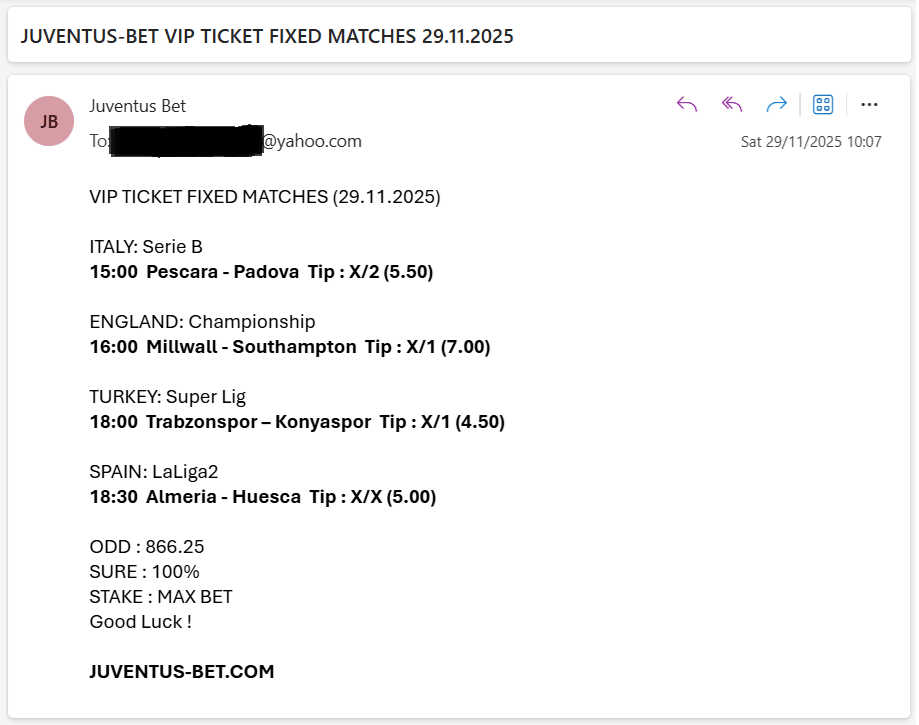Click the ODD : 866.25 text
Screen dimensions: 919x725
pyautogui.click(x=146, y=546)
